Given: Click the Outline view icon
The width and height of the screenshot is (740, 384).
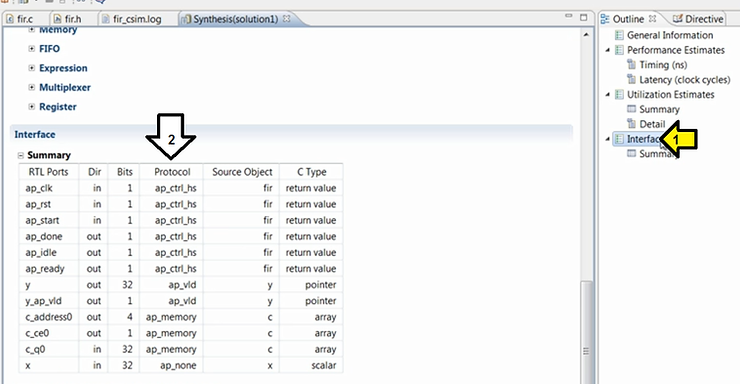Looking at the screenshot, I should (605, 19).
